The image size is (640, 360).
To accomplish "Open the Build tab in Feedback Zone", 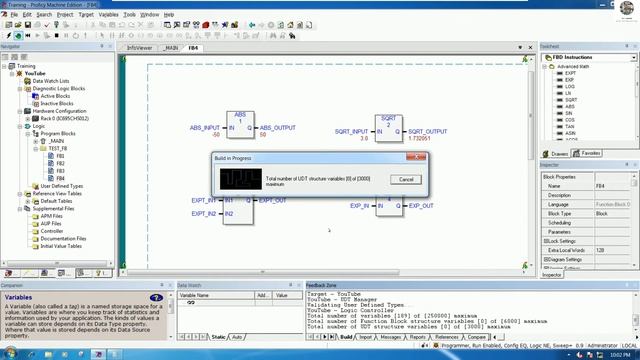I will [346, 337].
